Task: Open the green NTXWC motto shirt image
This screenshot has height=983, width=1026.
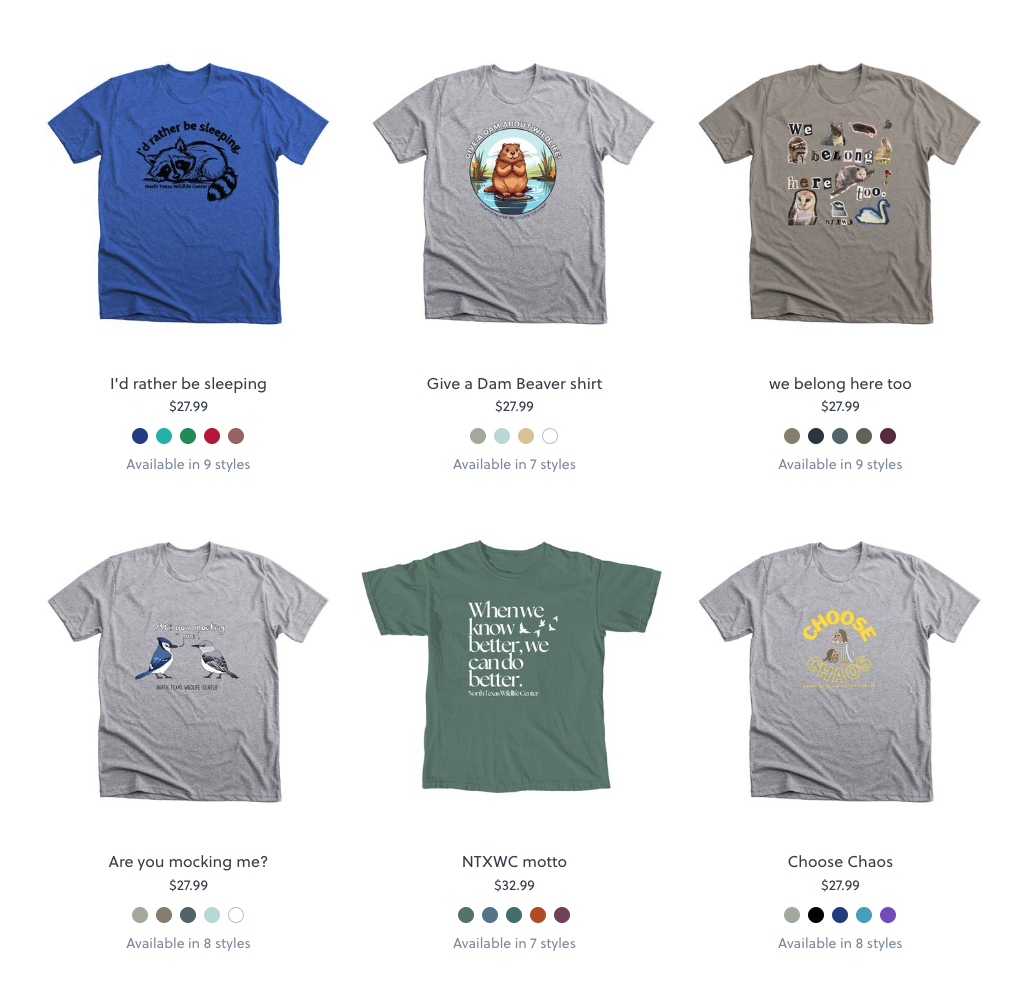Action: (x=512, y=666)
